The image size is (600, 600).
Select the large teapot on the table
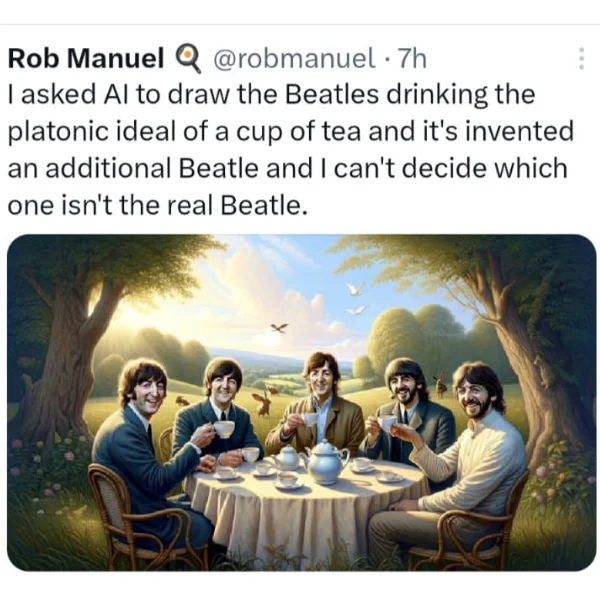click(326, 458)
